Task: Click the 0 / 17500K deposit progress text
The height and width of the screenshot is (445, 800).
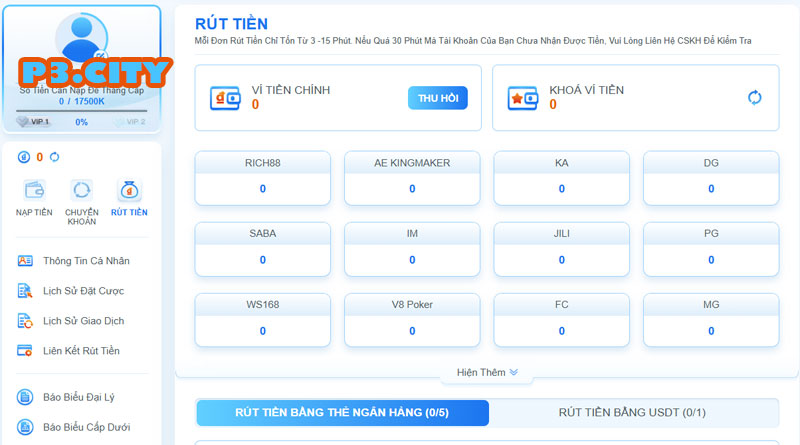Action: (x=82, y=101)
